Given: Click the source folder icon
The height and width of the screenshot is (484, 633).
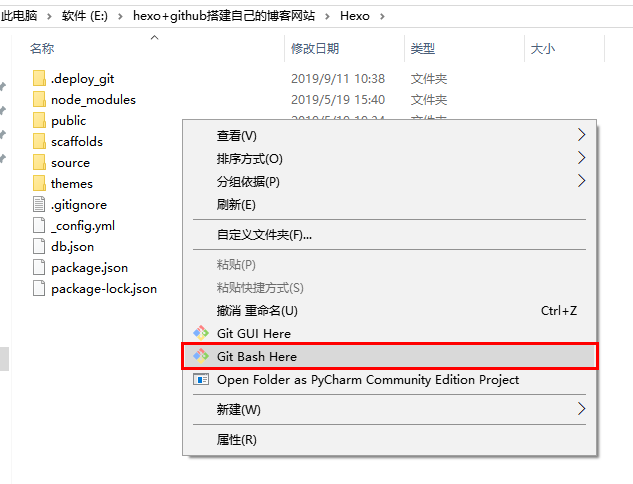Looking at the screenshot, I should click(39, 162).
